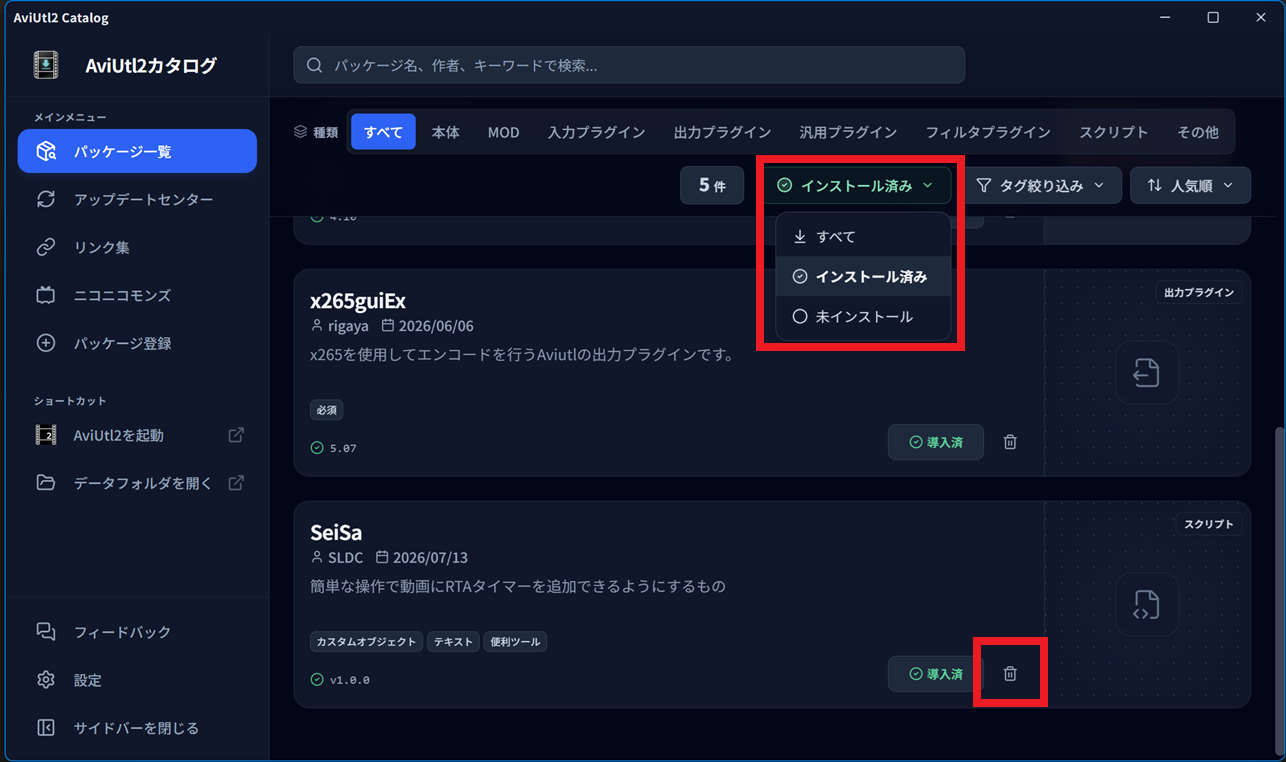Click the 5 件 result count badge
Viewport: 1286px width, 762px height.
[712, 185]
